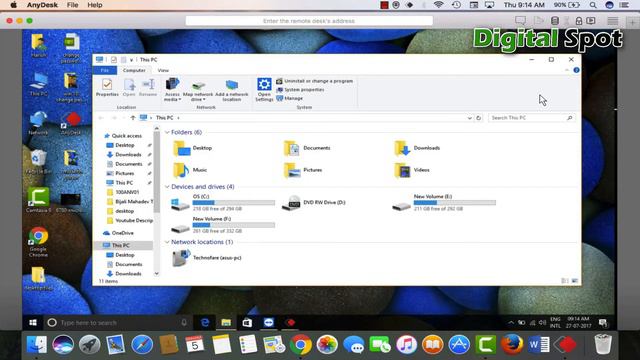
Task: Click Add a network location icon
Action: tap(231, 90)
